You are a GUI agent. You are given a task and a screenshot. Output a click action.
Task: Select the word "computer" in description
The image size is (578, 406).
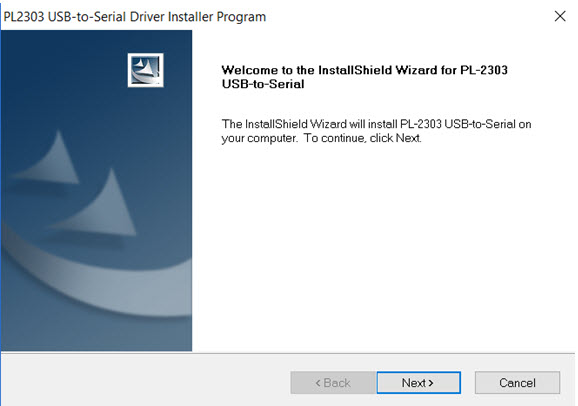pyautogui.click(x=272, y=138)
